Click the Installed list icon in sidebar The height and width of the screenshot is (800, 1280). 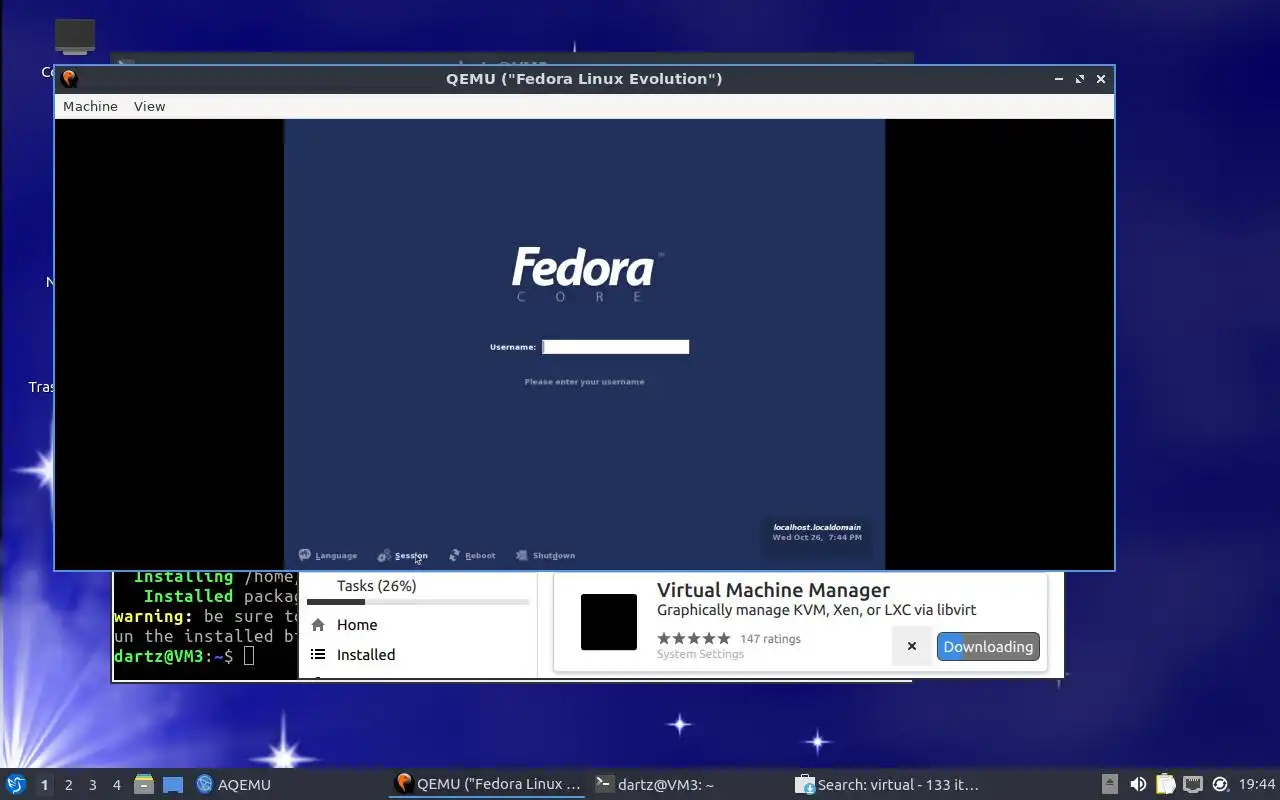coord(318,655)
